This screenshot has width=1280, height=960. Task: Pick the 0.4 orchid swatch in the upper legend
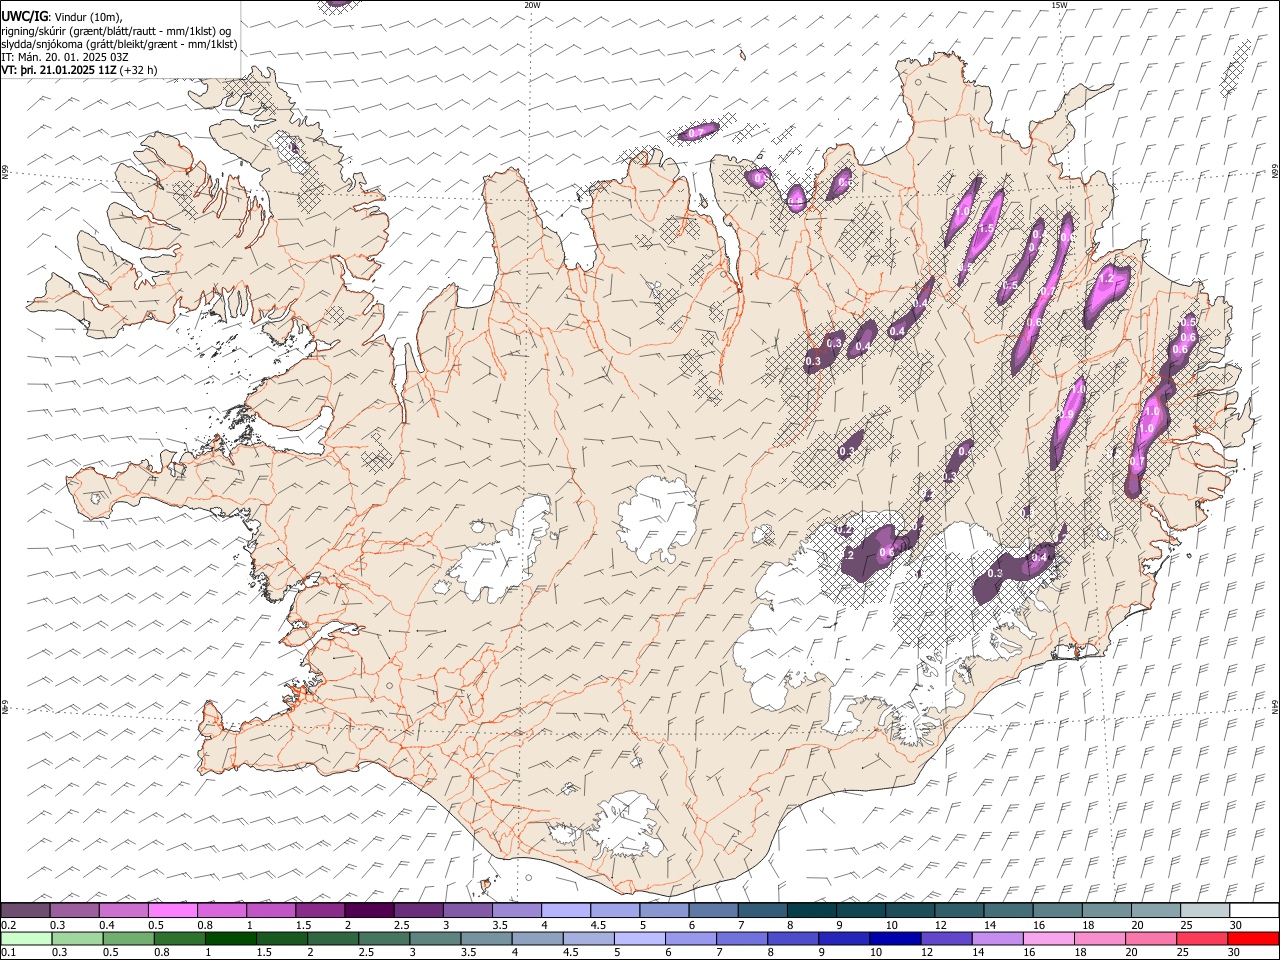124,911
